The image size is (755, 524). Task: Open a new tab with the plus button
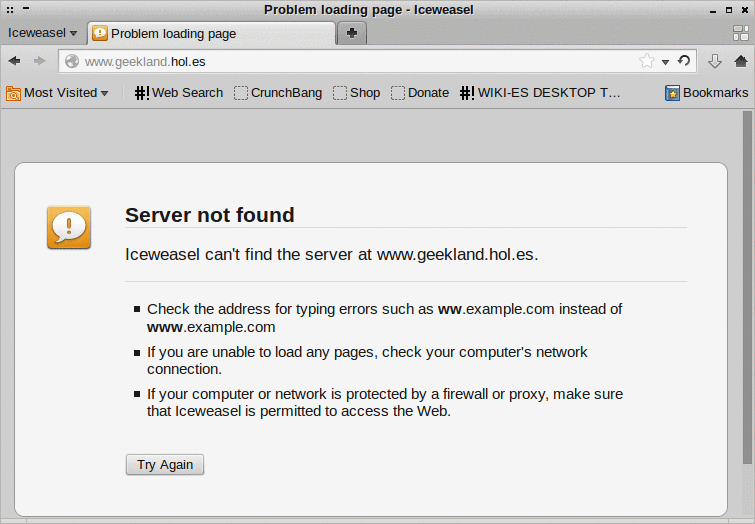[352, 33]
